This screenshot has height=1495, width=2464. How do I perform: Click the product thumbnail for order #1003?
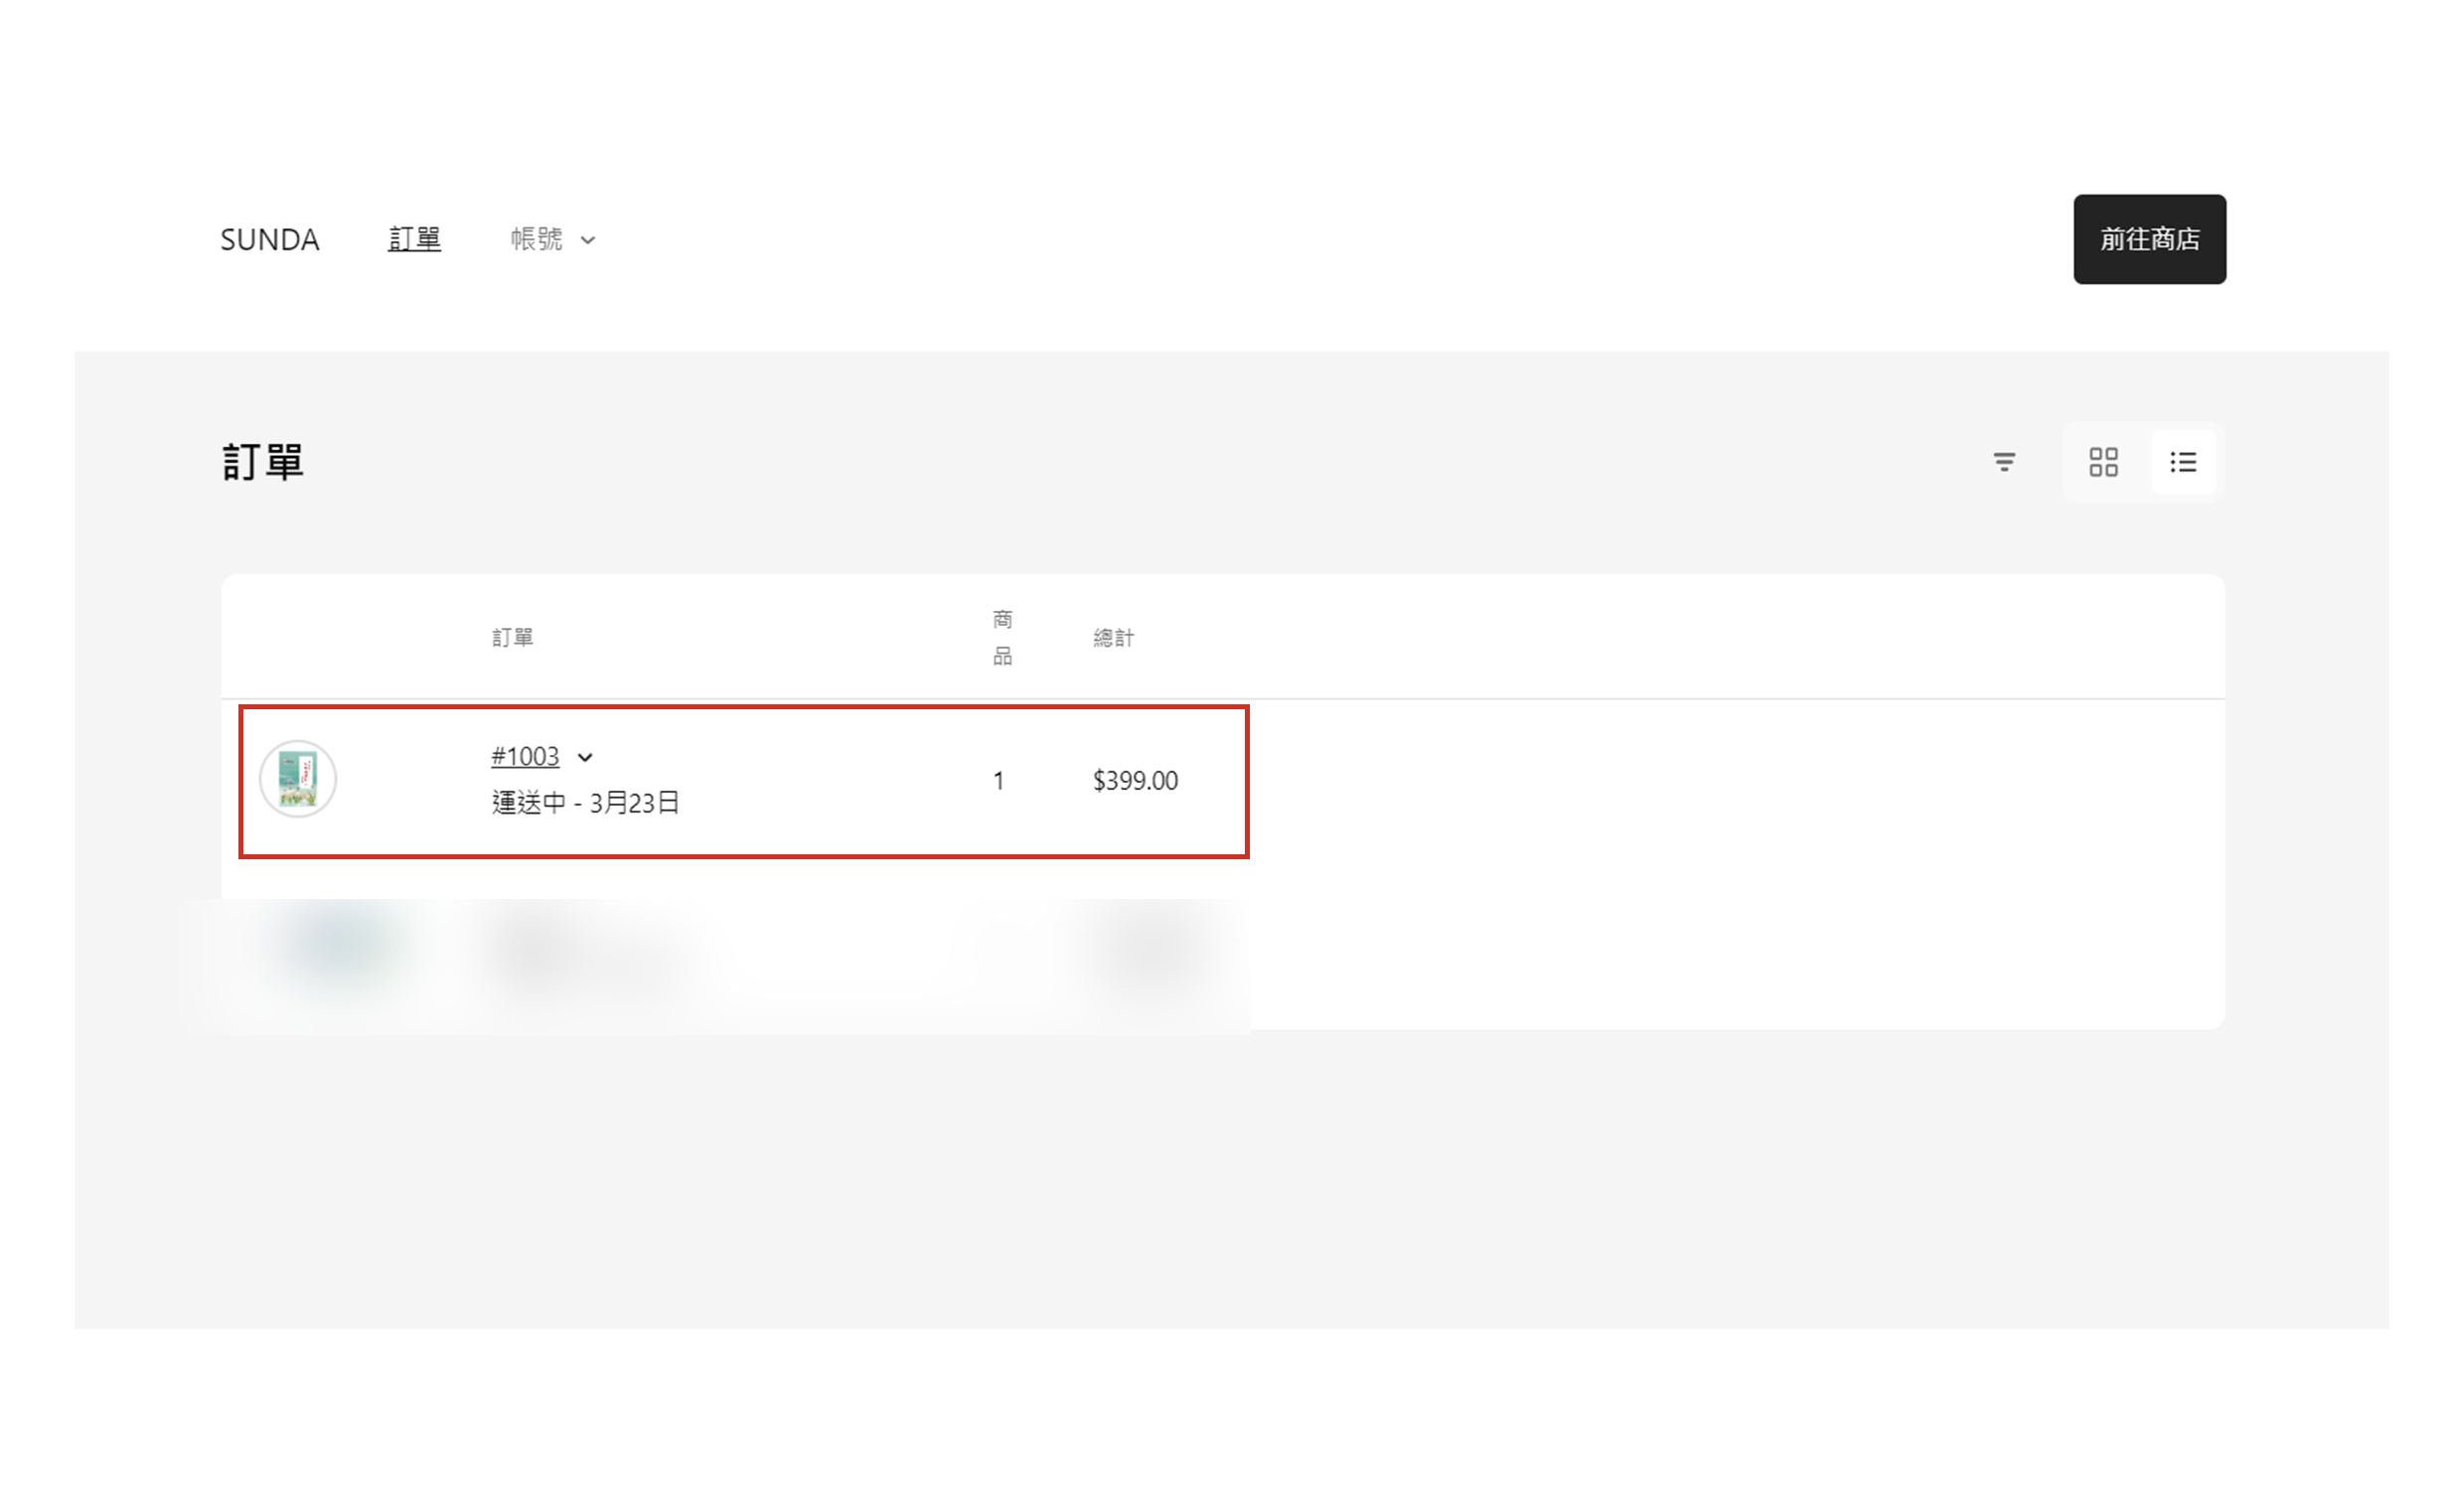(298, 779)
